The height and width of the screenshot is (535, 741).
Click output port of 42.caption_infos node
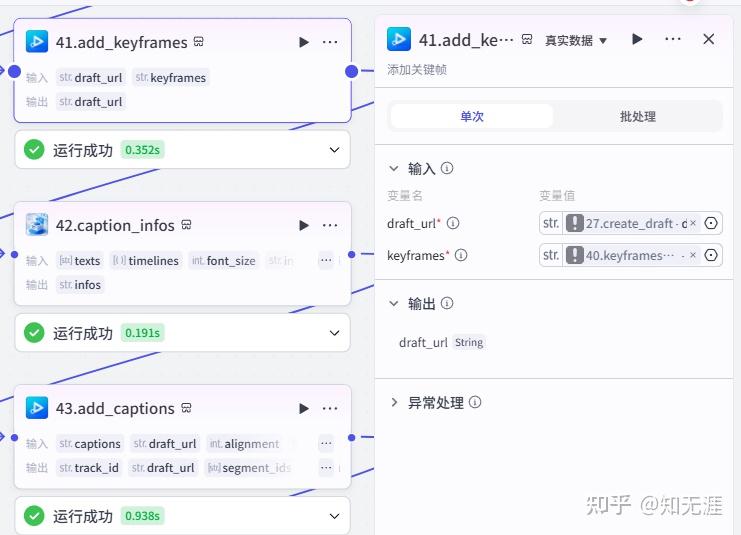click(352, 254)
